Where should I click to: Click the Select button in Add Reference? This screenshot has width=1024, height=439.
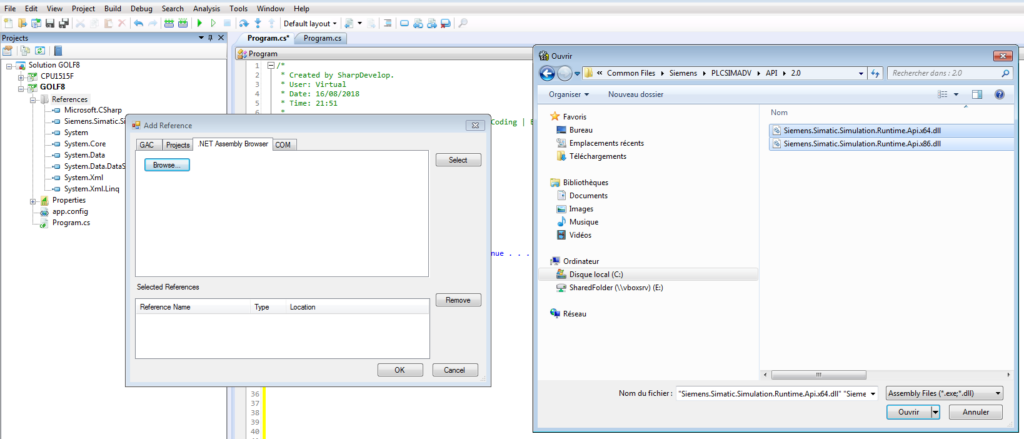458,160
